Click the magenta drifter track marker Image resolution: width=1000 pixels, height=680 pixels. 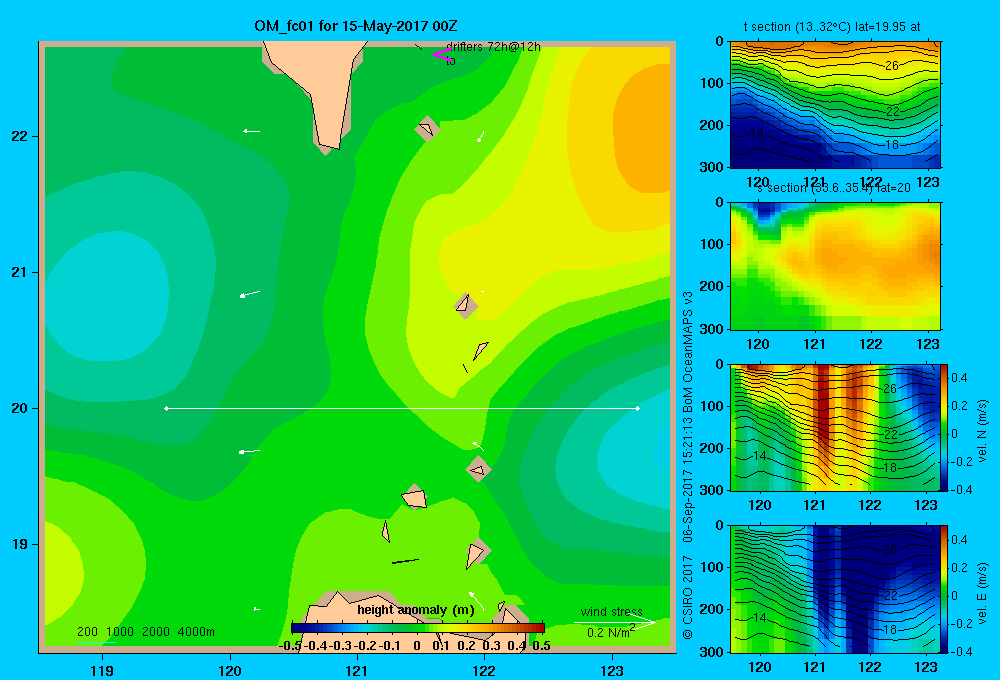pyautogui.click(x=441, y=54)
